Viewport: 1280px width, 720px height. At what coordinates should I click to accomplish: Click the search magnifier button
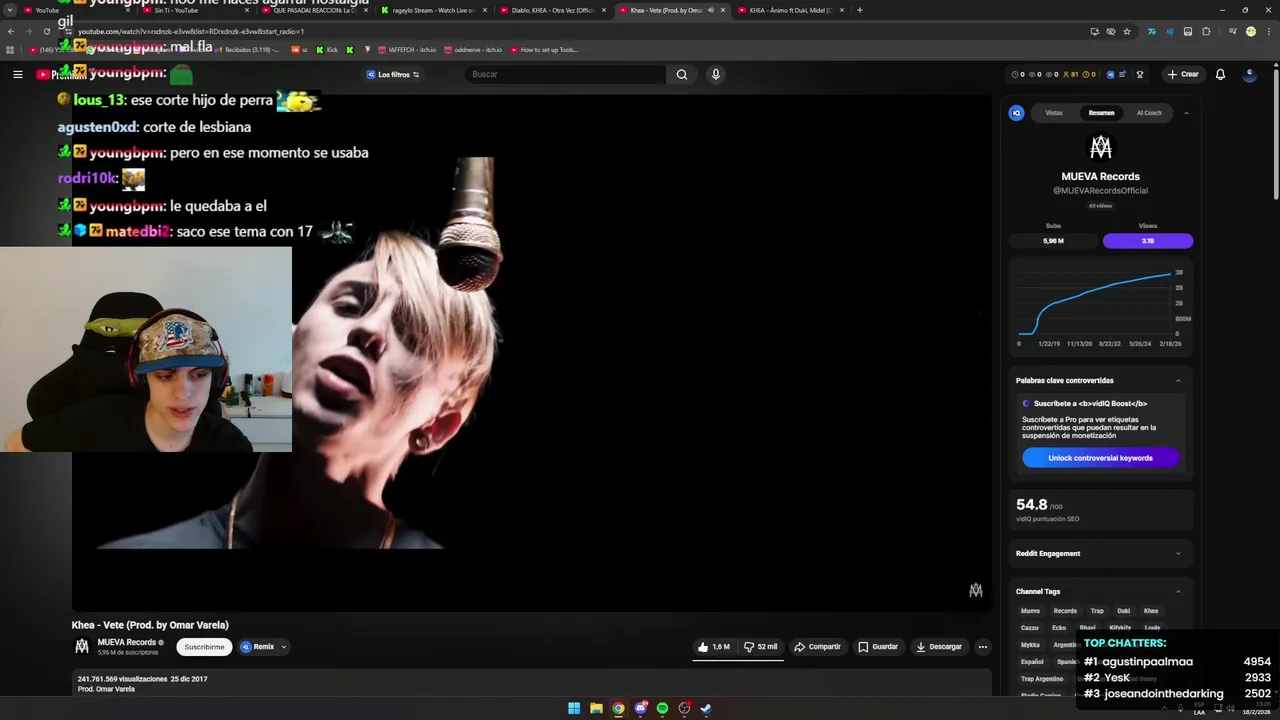tap(681, 74)
